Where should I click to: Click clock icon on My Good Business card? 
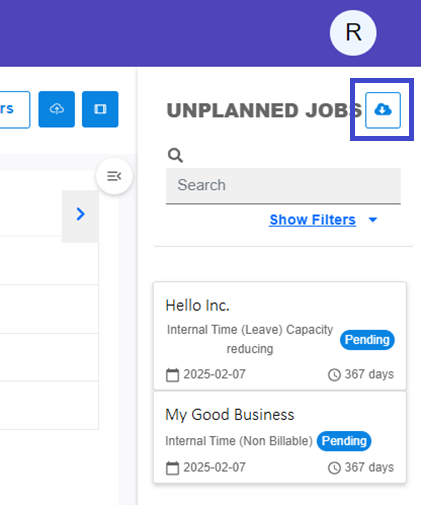pyautogui.click(x=334, y=468)
